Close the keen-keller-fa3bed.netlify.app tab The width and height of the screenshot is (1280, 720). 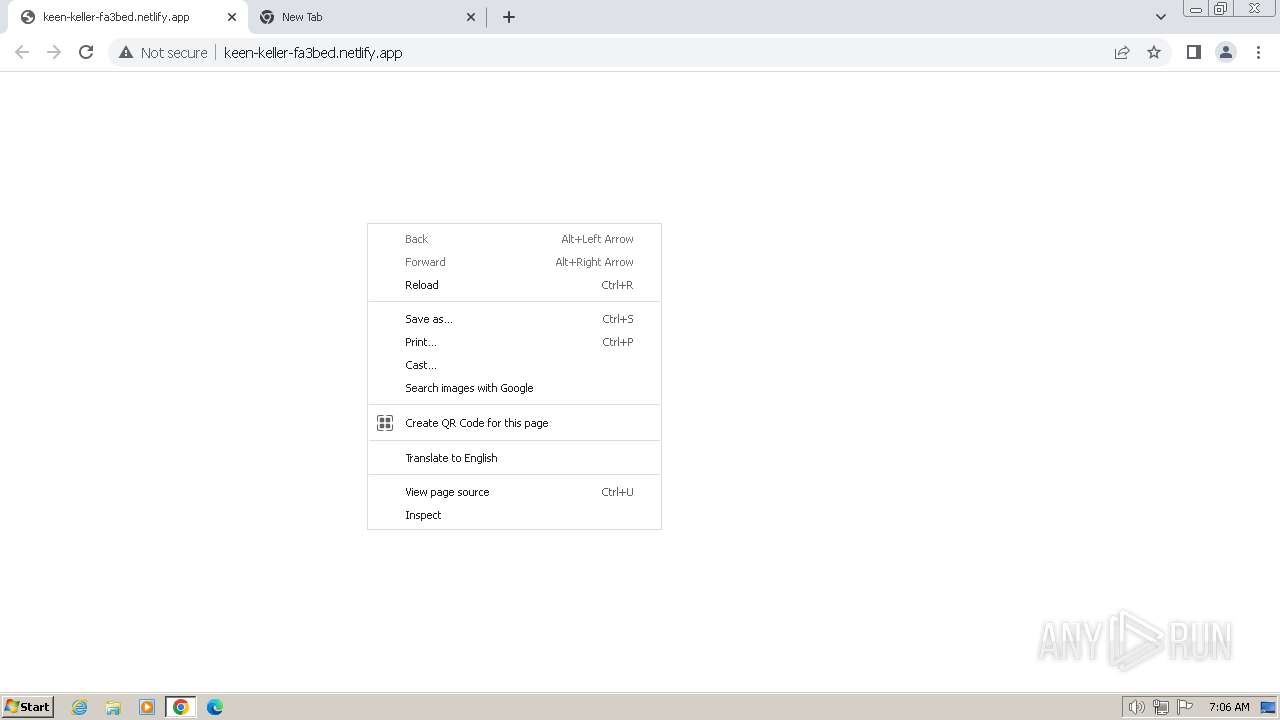pyautogui.click(x=232, y=17)
